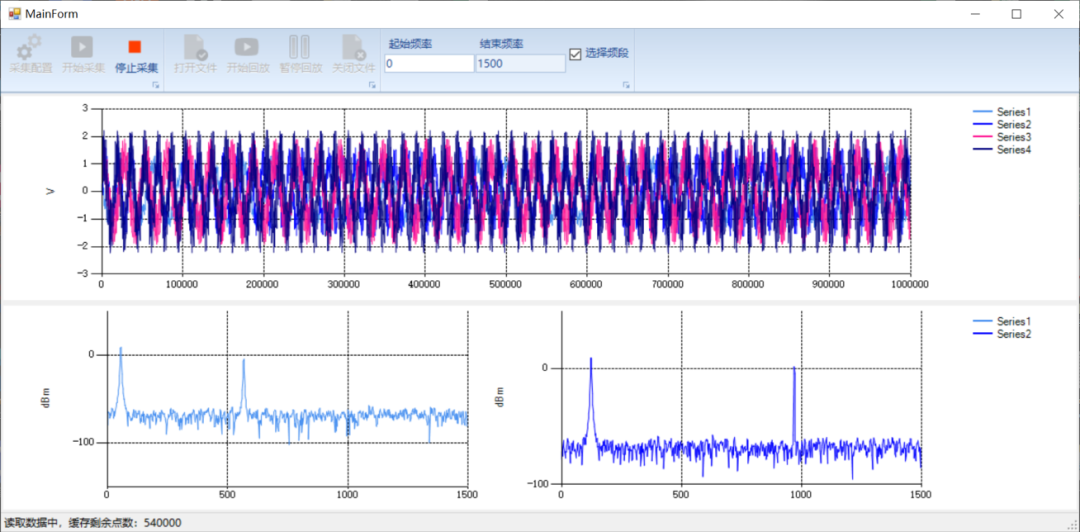Screen dimensions: 1080x532
Task: Click the 1000000 x-axis label on time chart
Action: point(910,283)
